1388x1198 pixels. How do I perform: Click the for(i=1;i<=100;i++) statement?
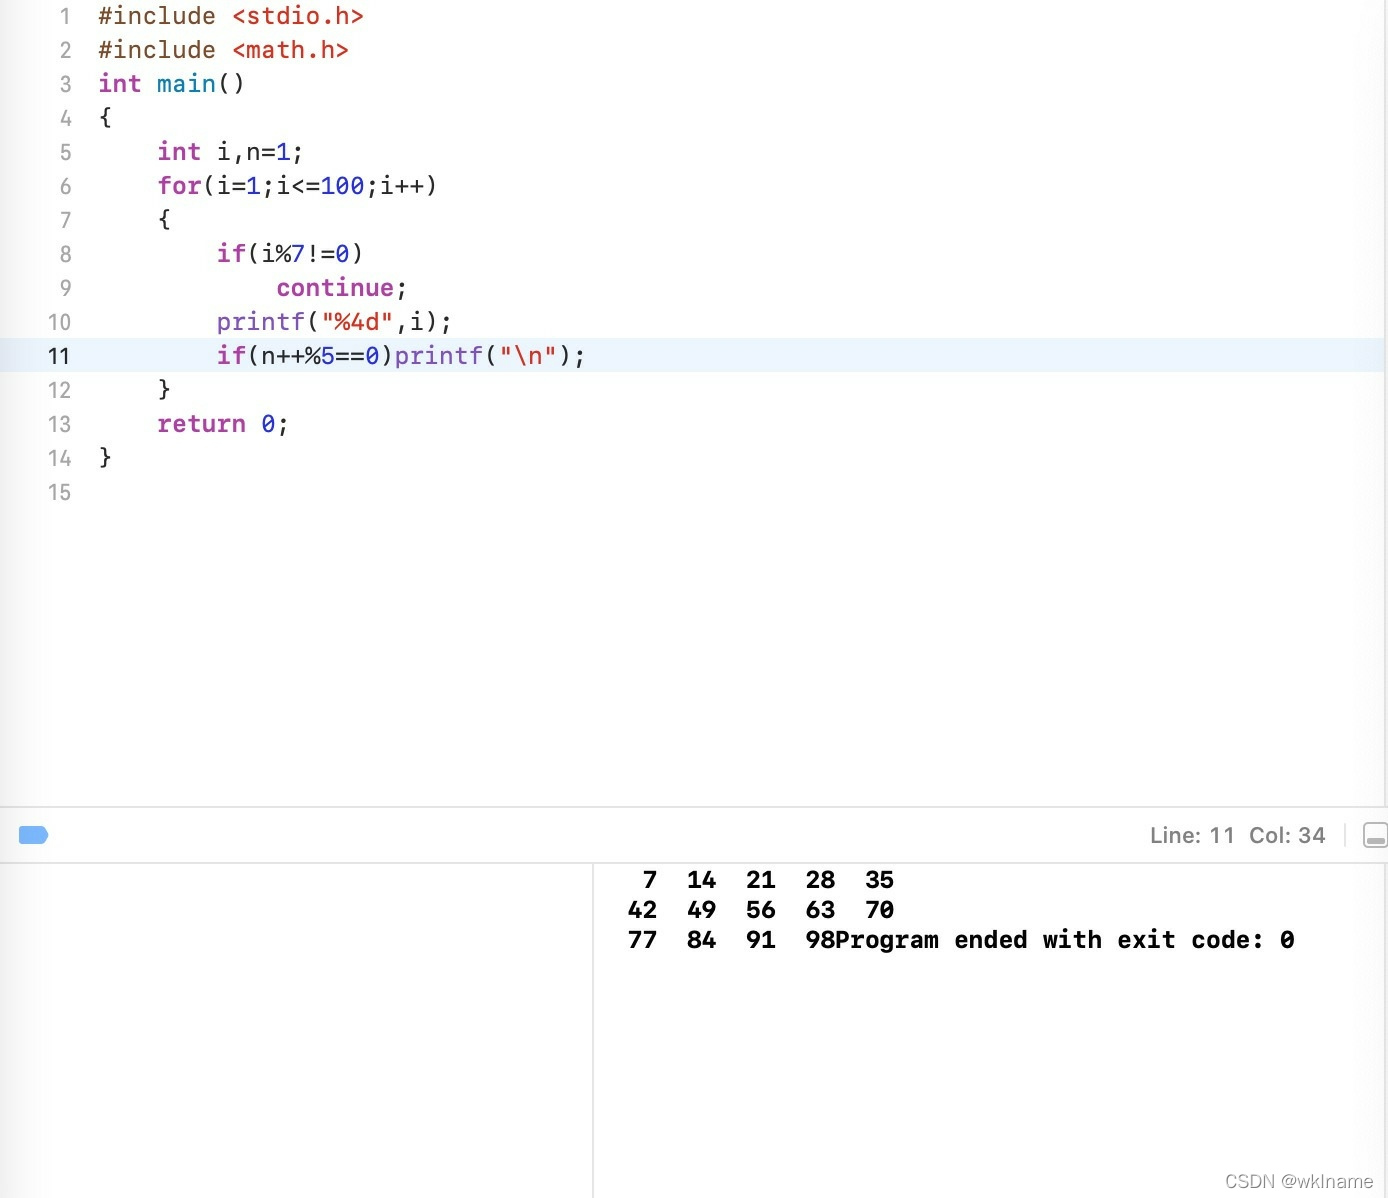click(297, 186)
